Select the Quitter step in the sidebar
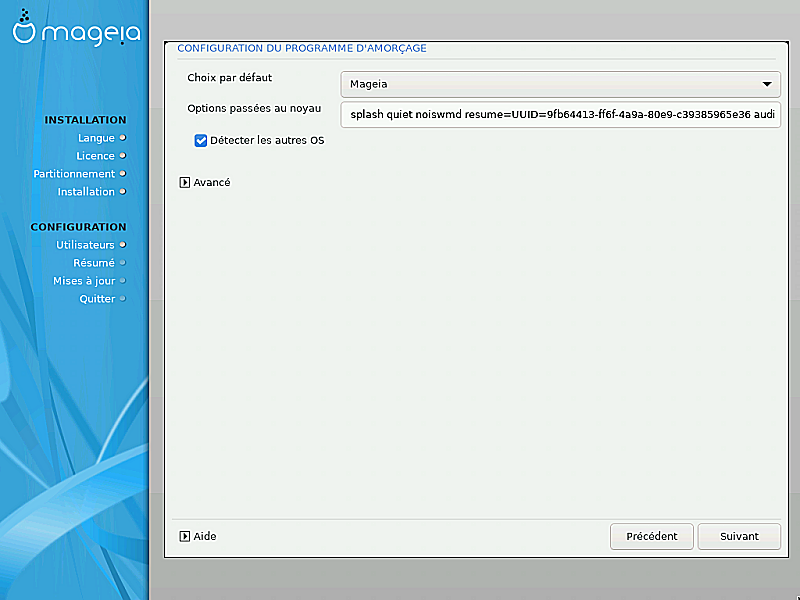 (x=97, y=299)
